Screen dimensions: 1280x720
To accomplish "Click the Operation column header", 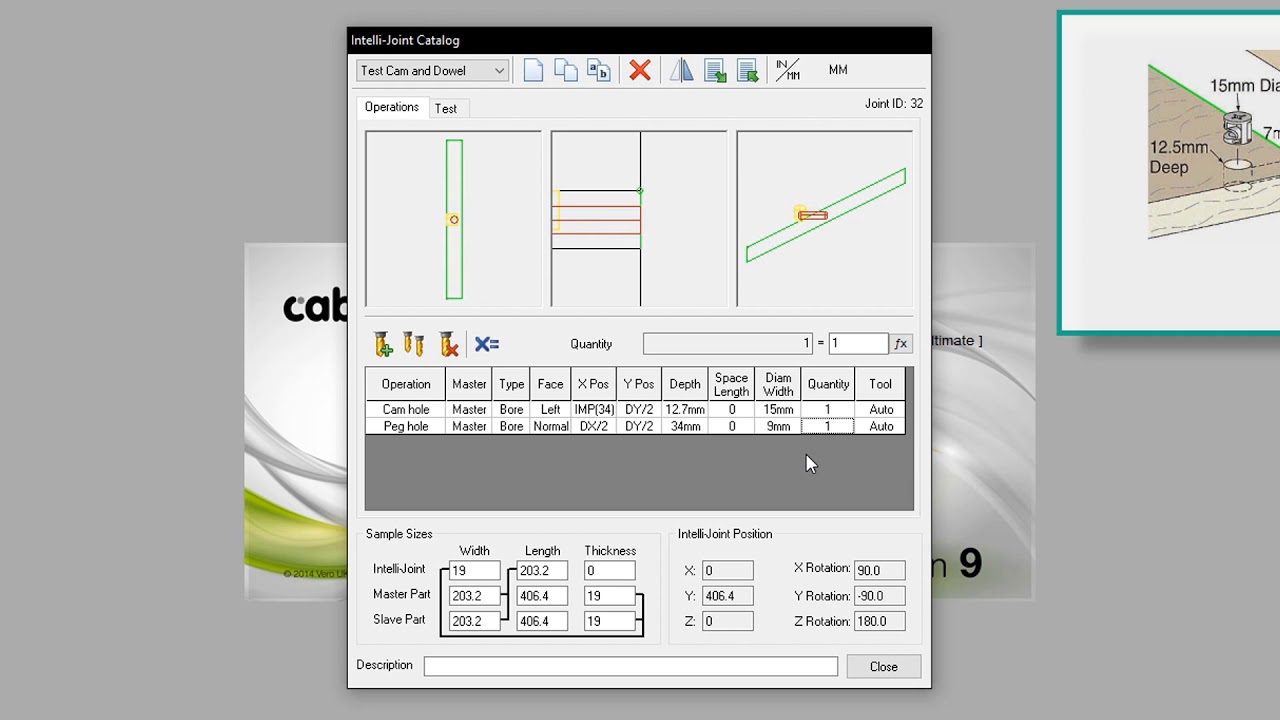I will tap(406, 384).
